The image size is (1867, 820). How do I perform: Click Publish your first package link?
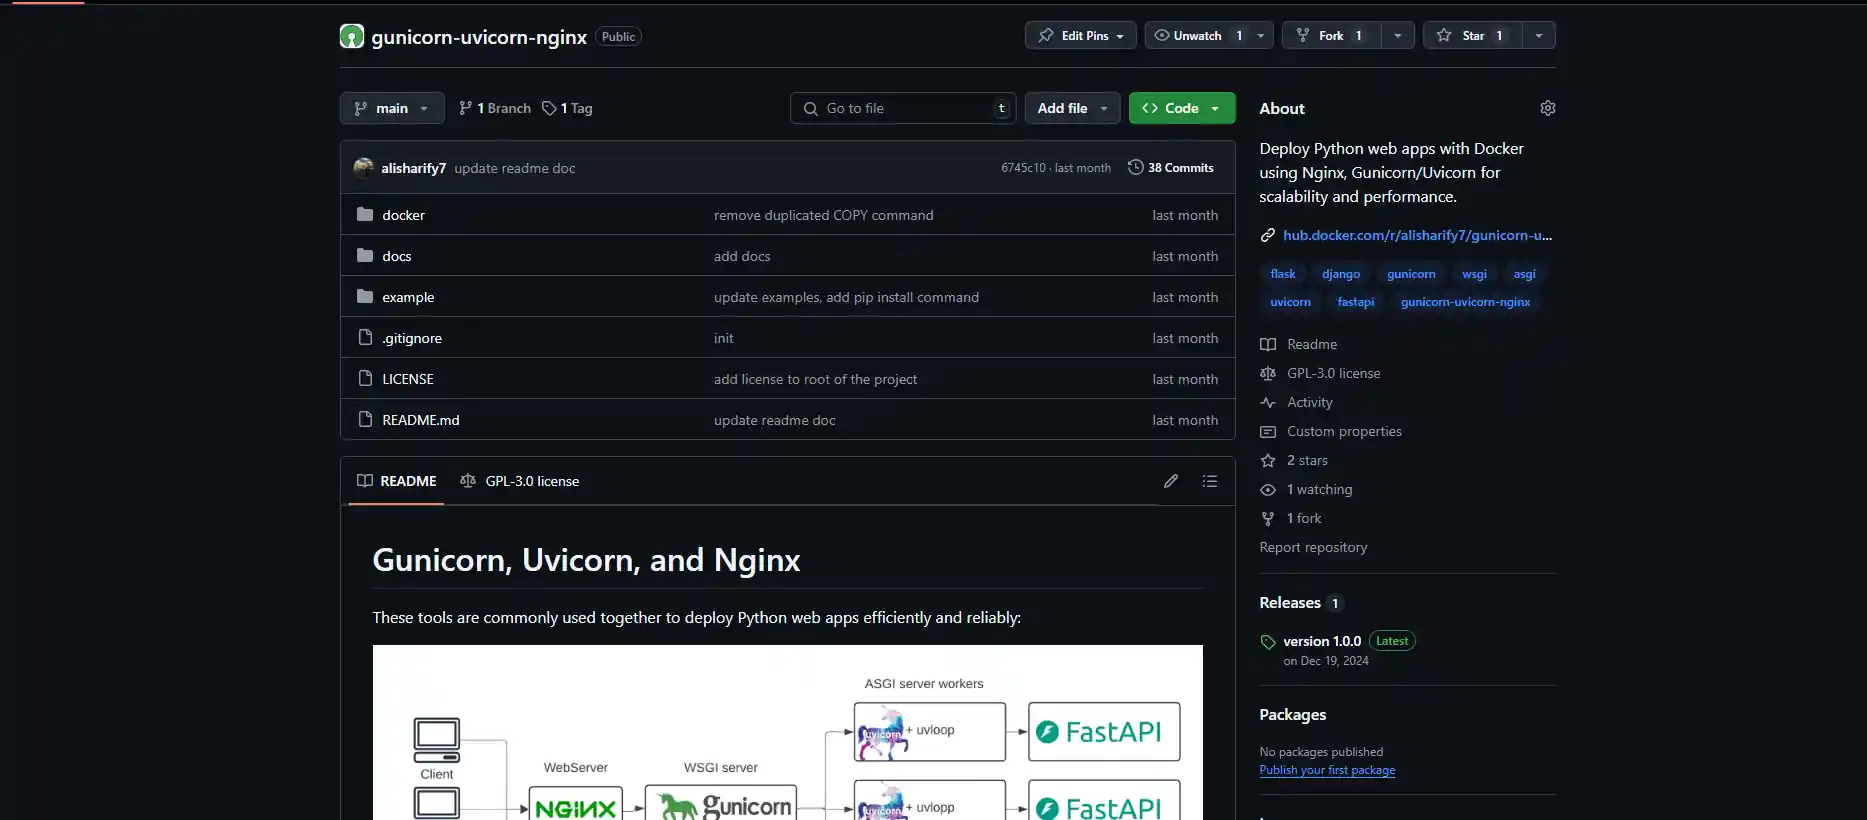pos(1326,770)
